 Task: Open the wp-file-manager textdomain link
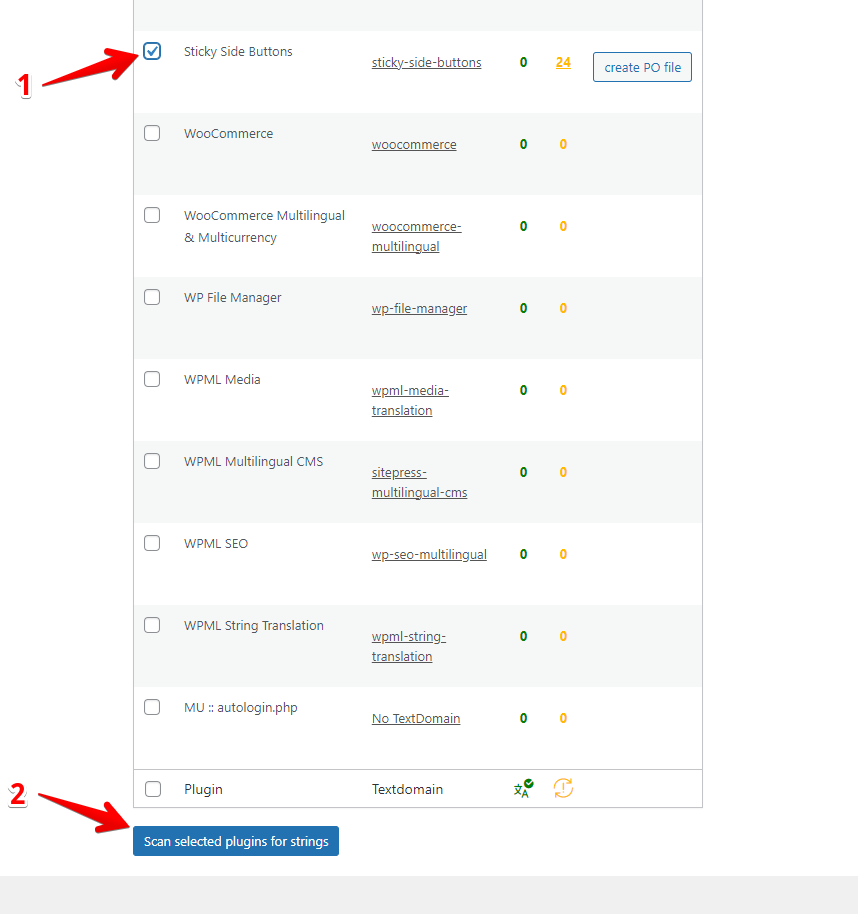(420, 308)
